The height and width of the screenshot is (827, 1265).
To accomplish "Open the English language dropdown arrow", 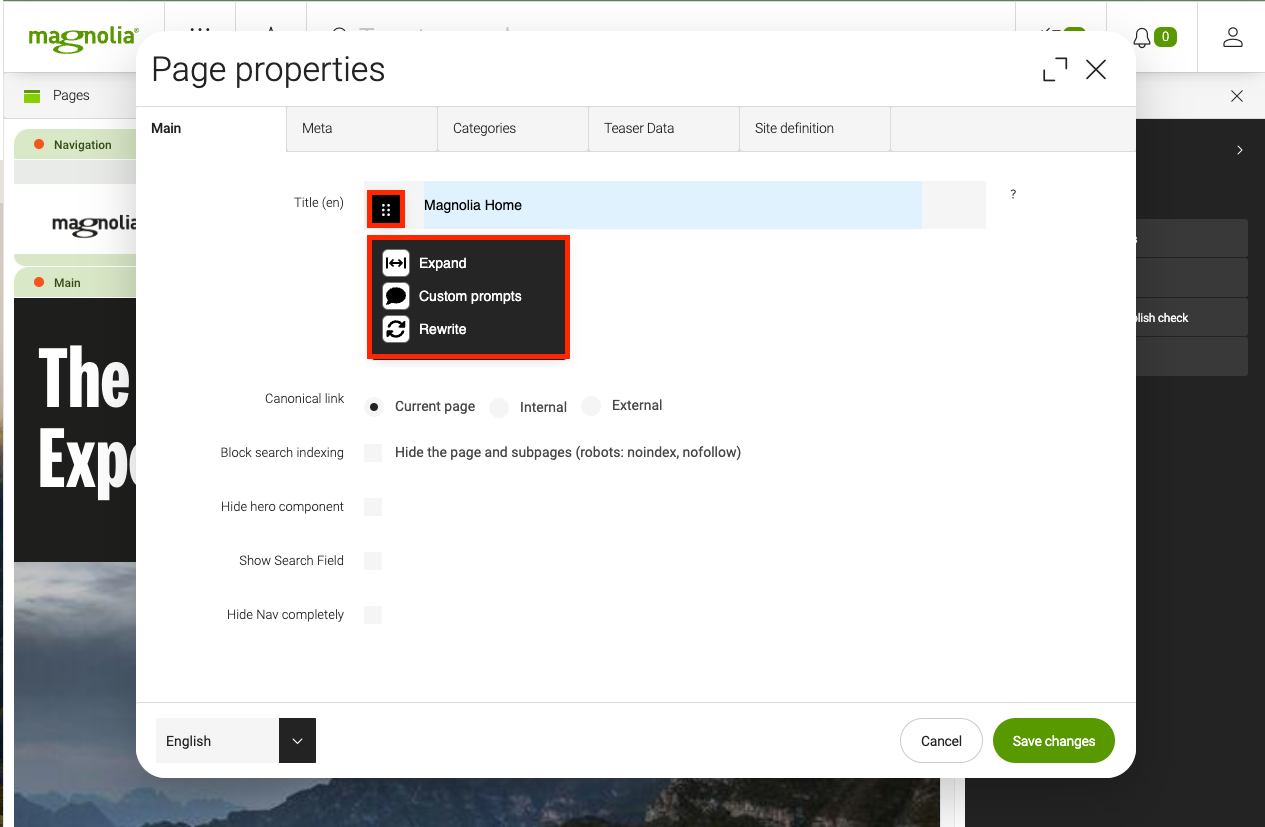I will [297, 741].
